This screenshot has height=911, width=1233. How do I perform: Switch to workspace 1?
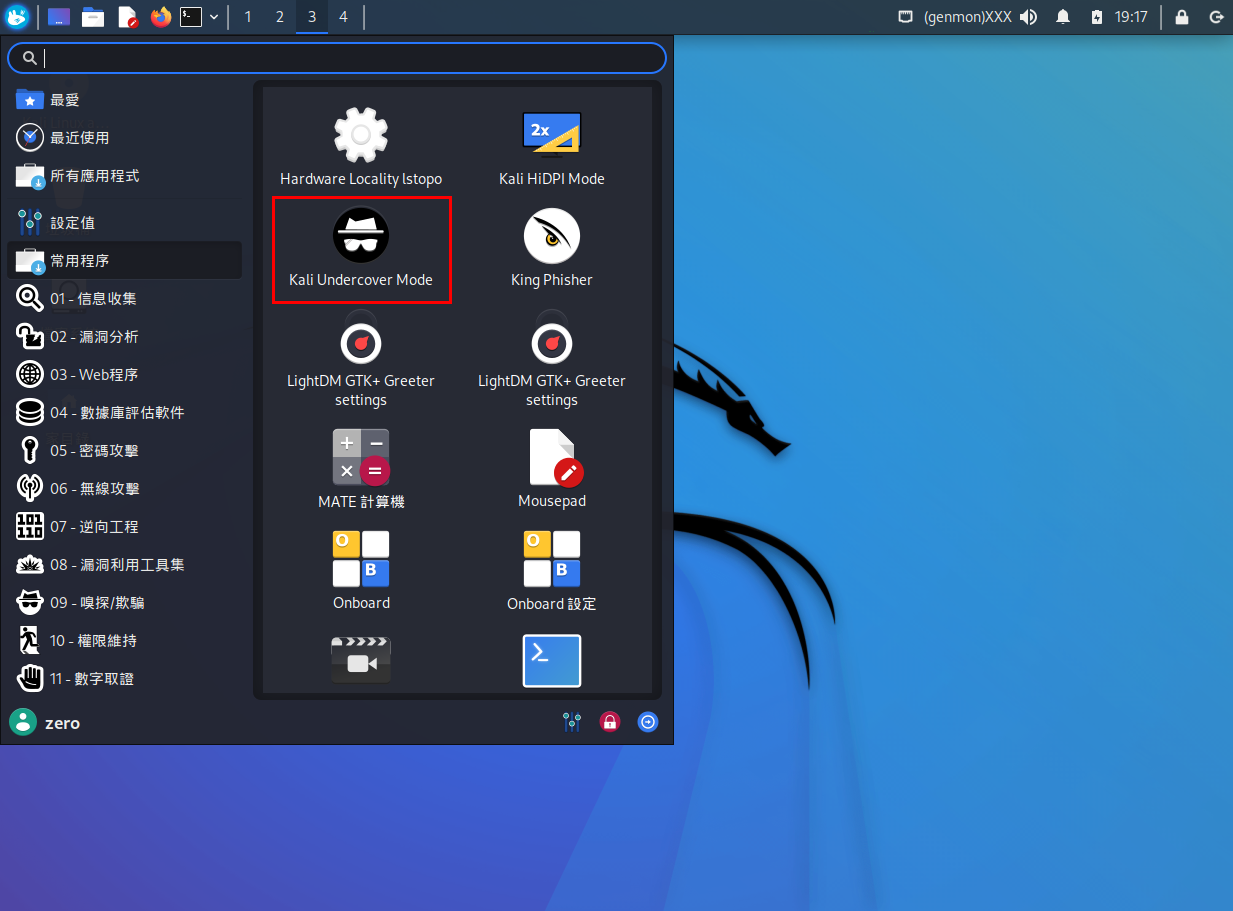(x=248, y=17)
